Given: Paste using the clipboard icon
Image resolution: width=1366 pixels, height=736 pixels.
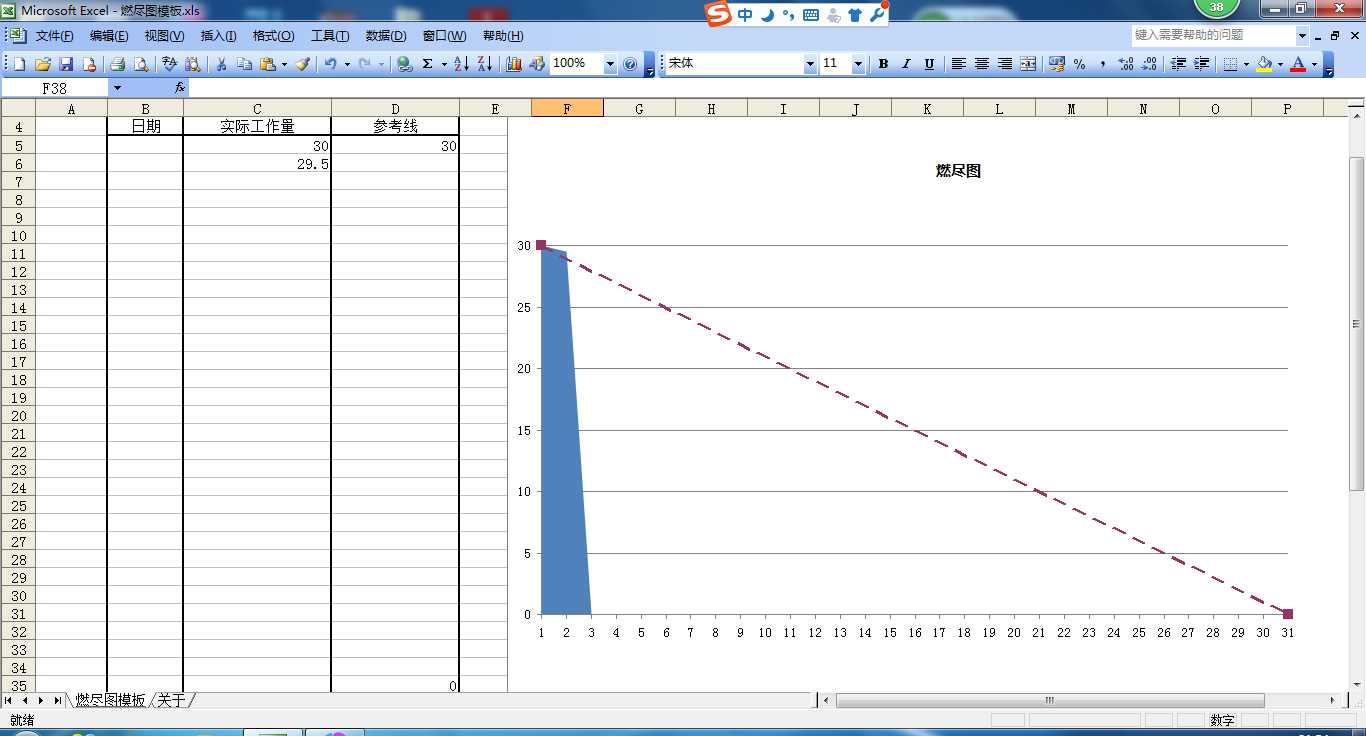Looking at the screenshot, I should point(267,64).
